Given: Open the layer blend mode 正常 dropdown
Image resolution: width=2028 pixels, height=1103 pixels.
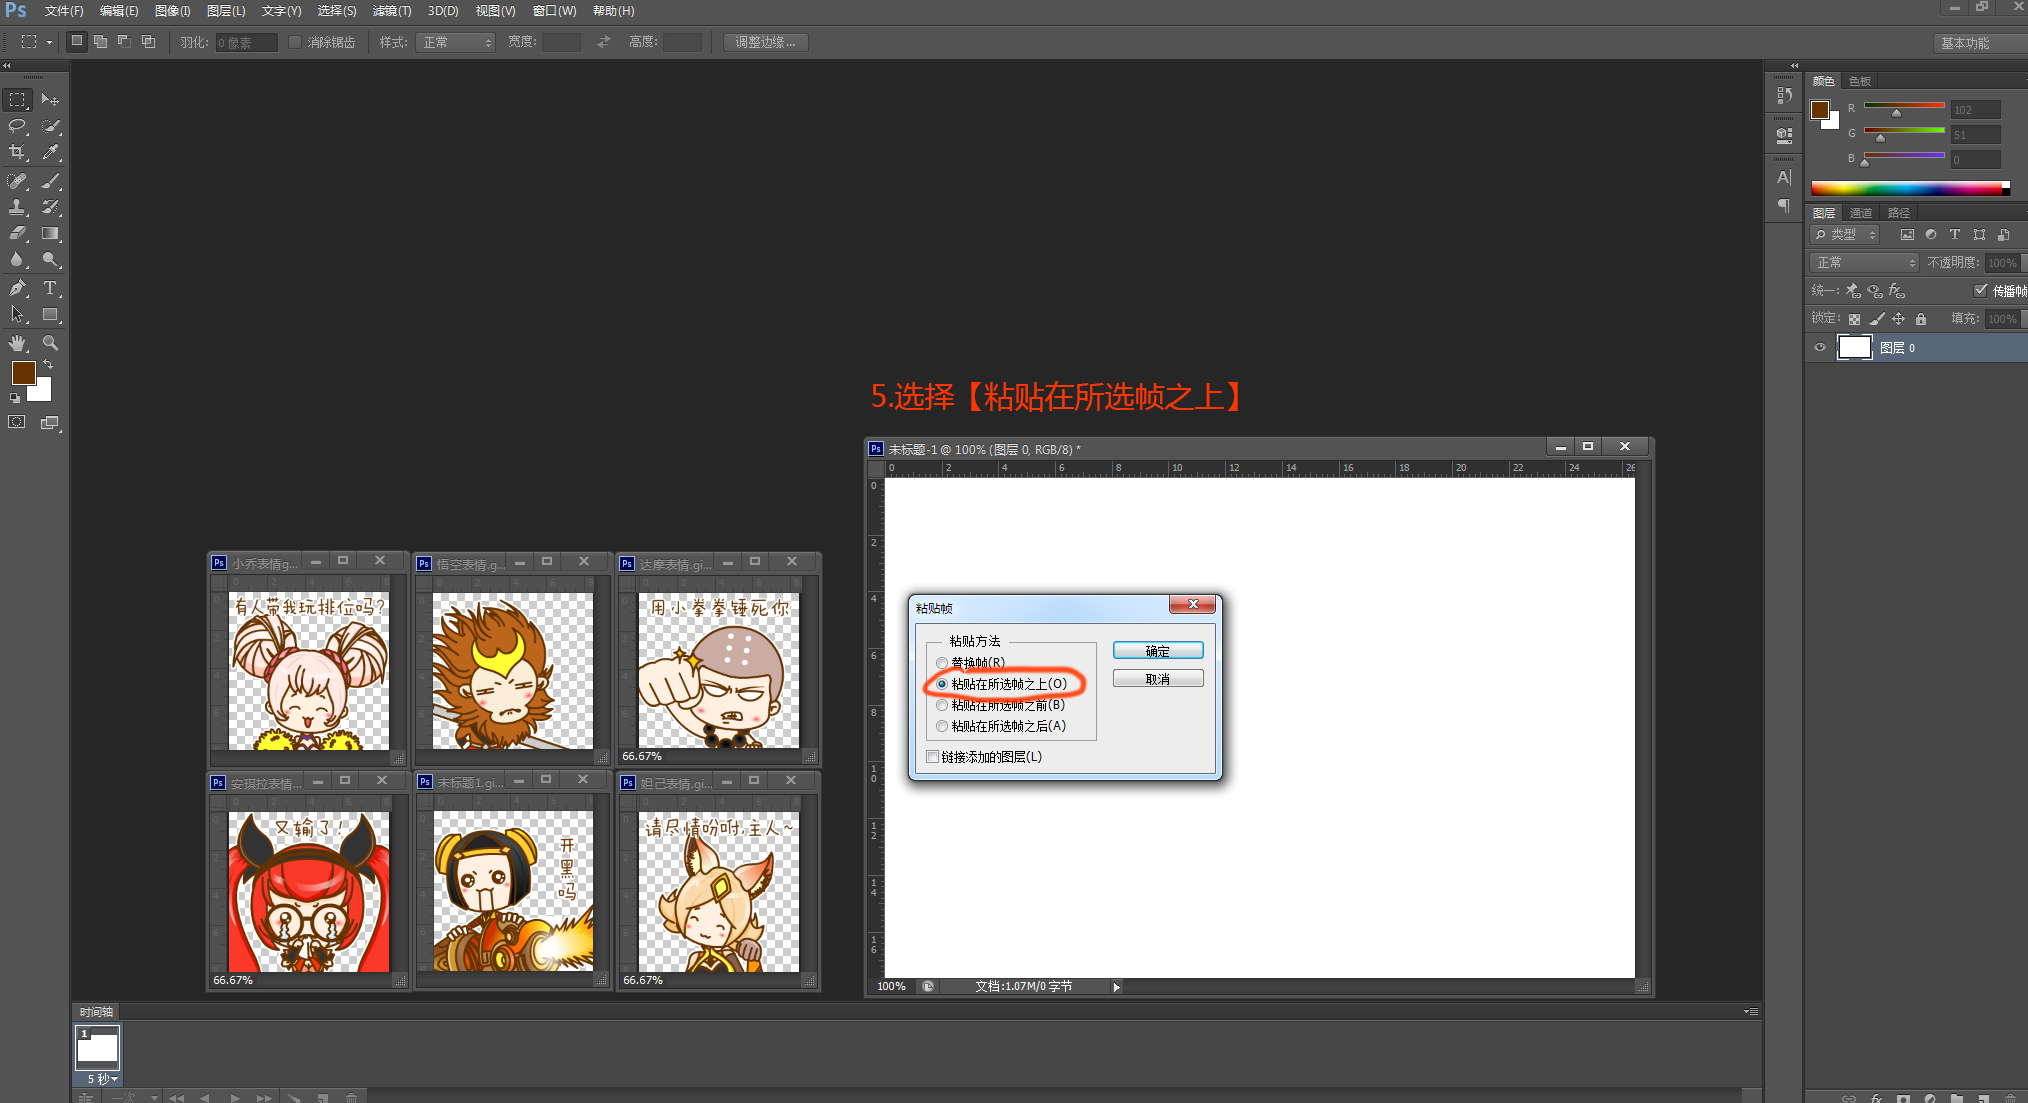Looking at the screenshot, I should [x=1865, y=262].
